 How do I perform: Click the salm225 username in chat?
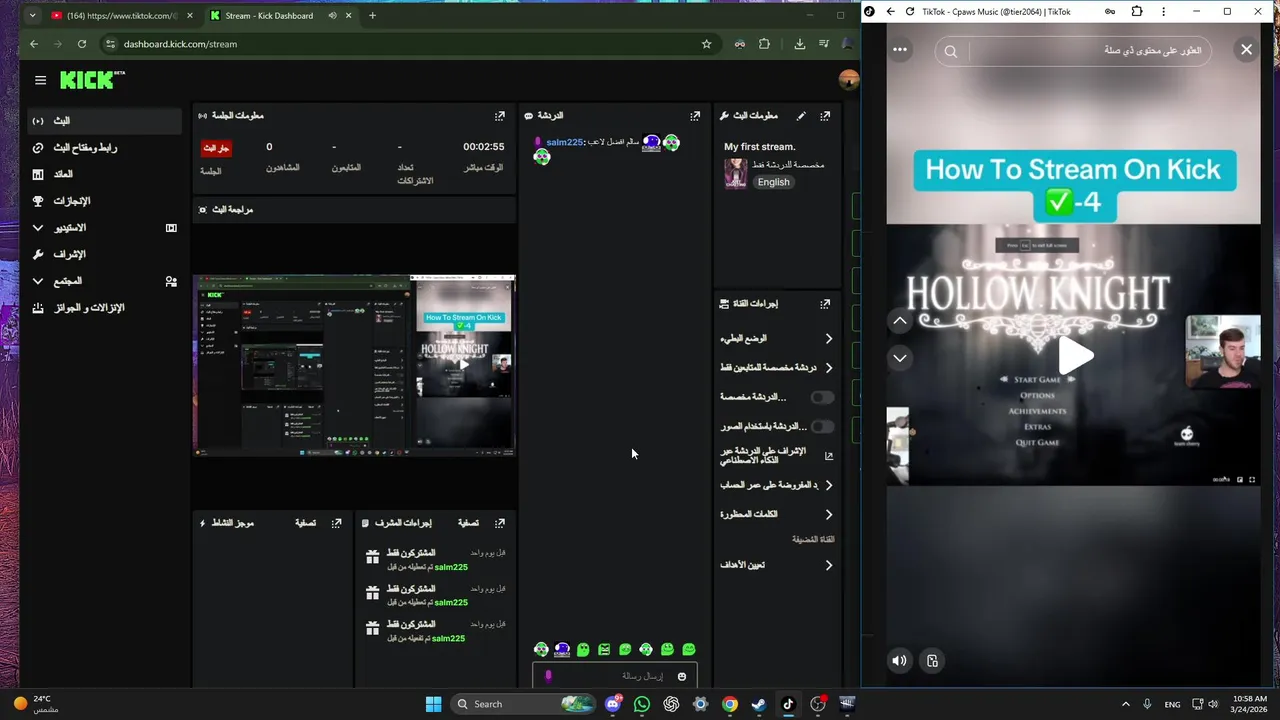tap(564, 142)
